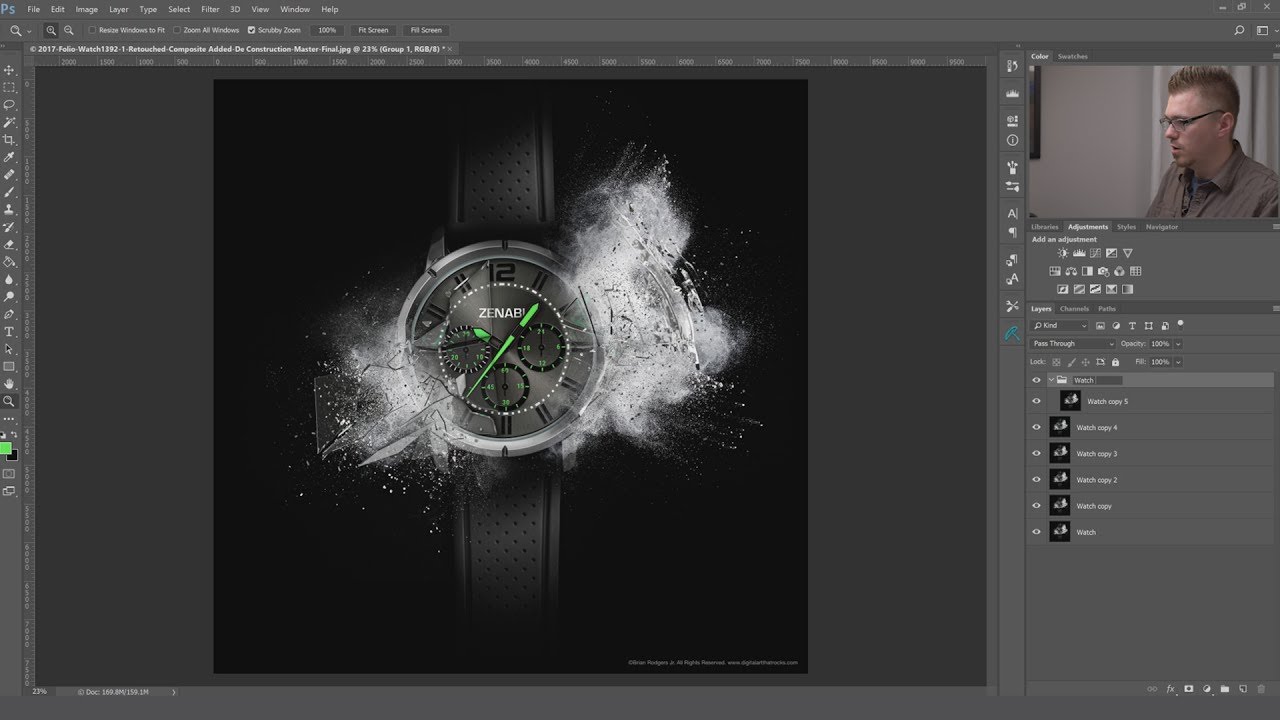Collapse the Watch group folder

[1051, 380]
